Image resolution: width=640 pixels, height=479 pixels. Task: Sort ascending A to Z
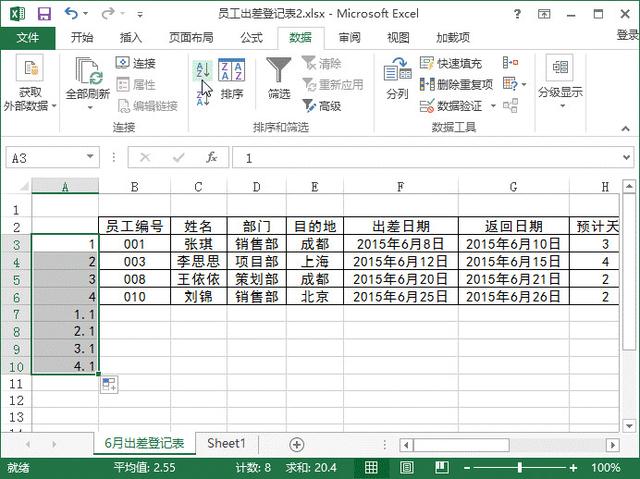pyautogui.click(x=203, y=69)
